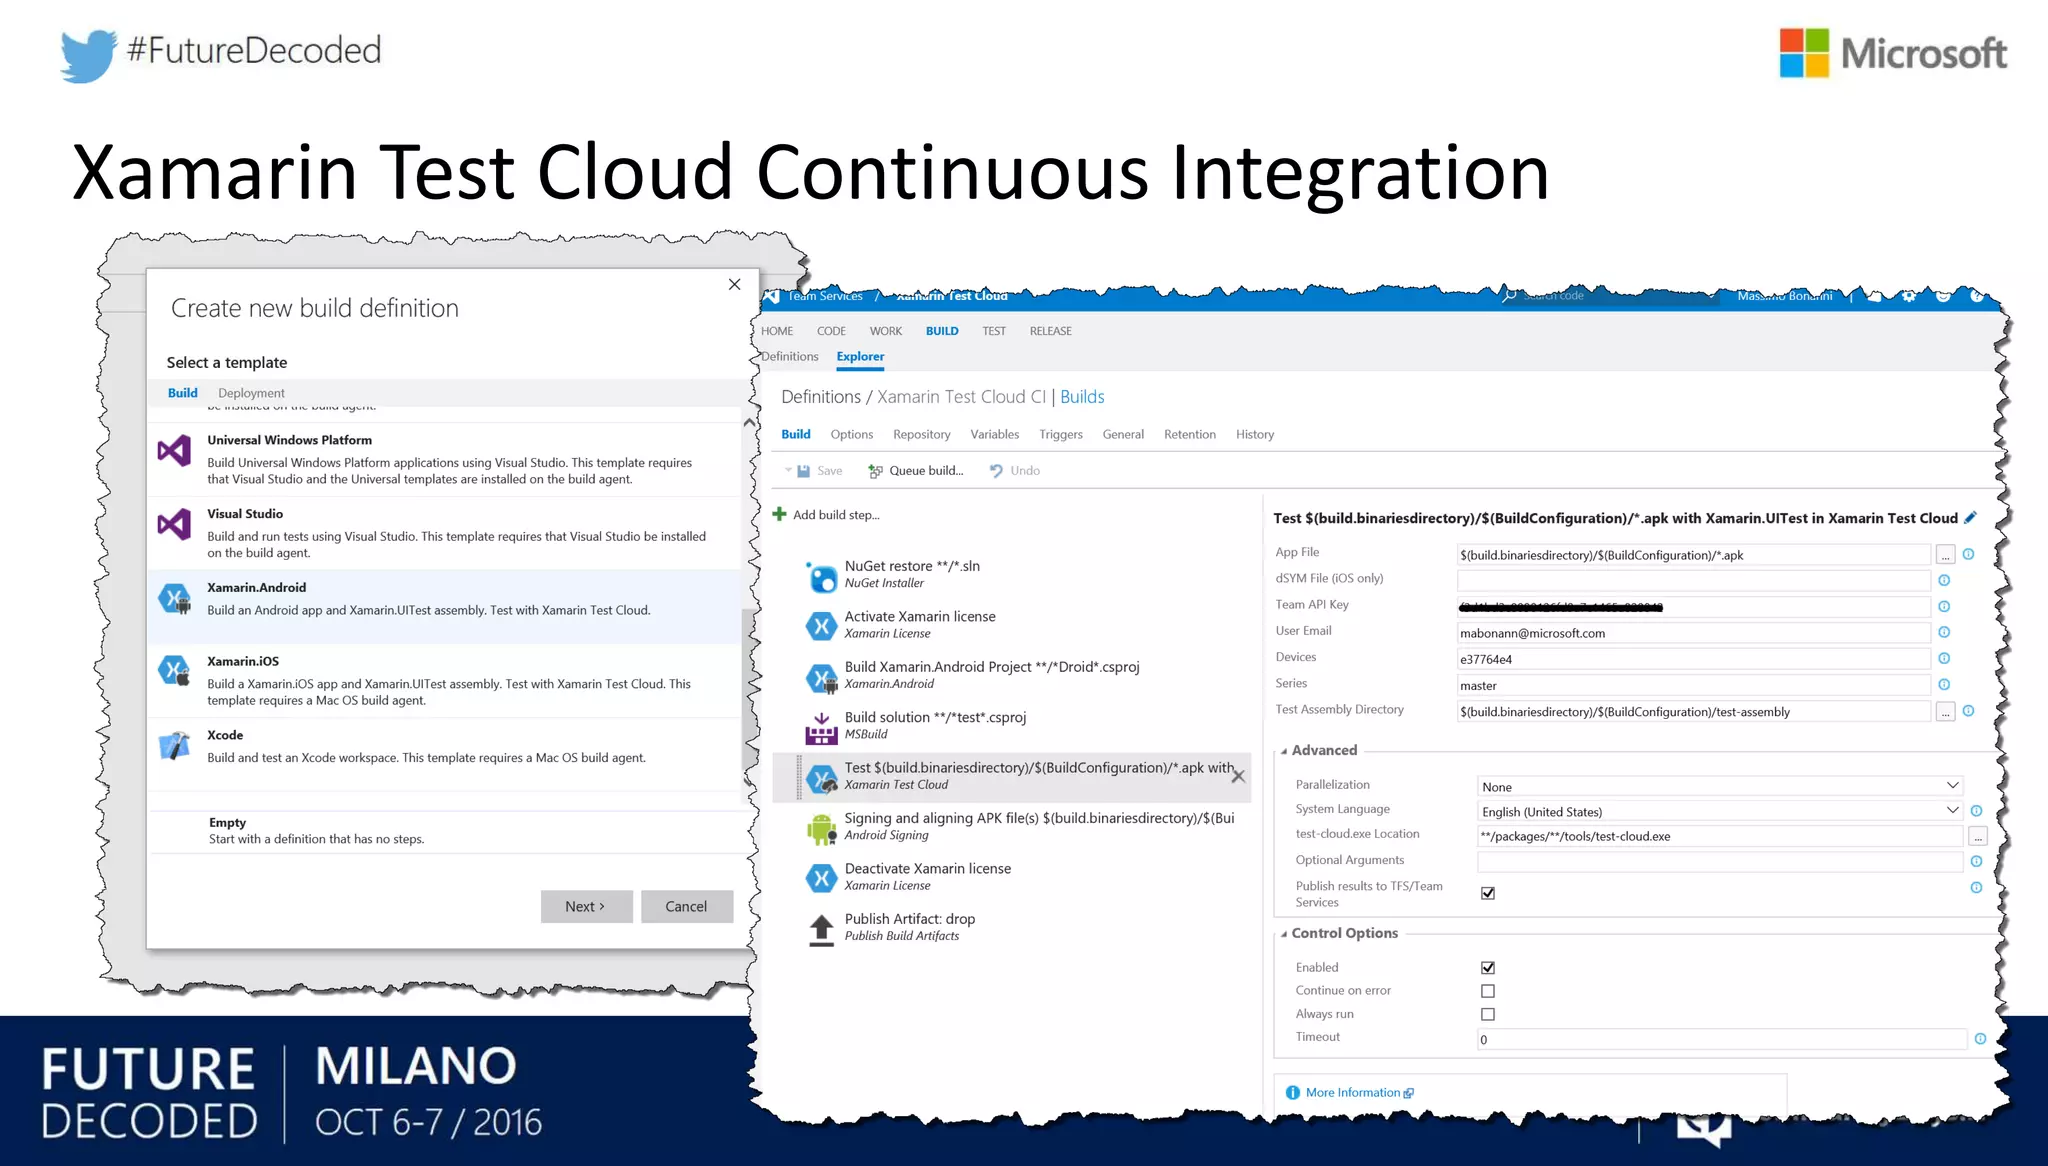The height and width of the screenshot is (1166, 2048).
Task: Open the Android Signing step icon
Action: point(821,828)
